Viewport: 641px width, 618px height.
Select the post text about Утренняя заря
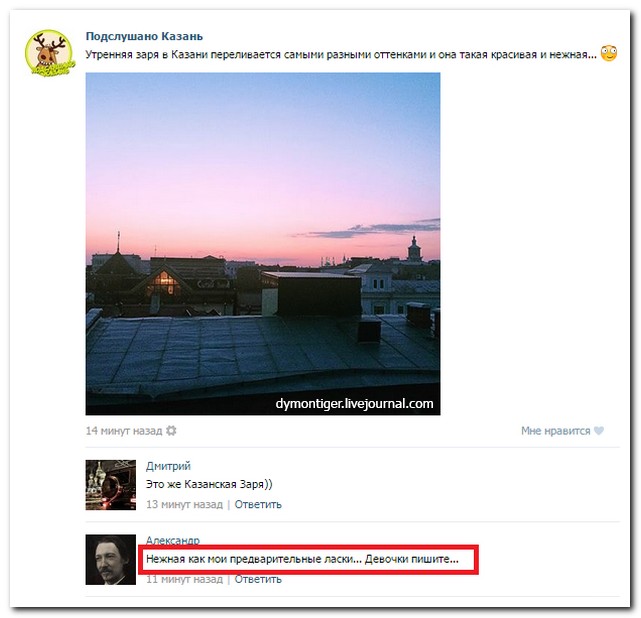[x=341, y=54]
